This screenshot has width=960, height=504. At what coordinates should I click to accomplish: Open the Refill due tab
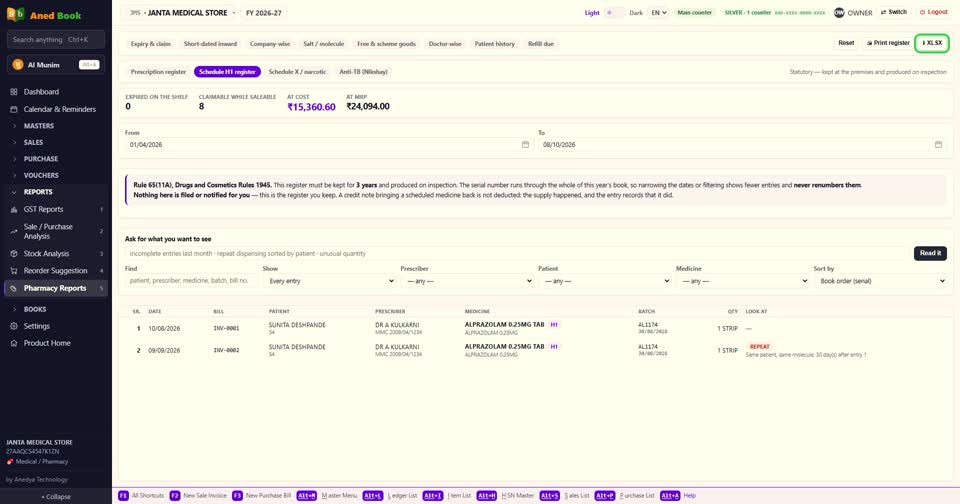[x=541, y=44]
